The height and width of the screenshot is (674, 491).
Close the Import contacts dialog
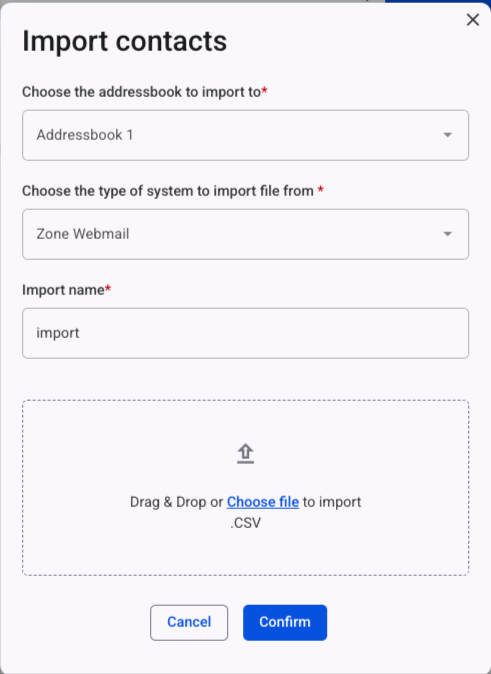click(473, 20)
